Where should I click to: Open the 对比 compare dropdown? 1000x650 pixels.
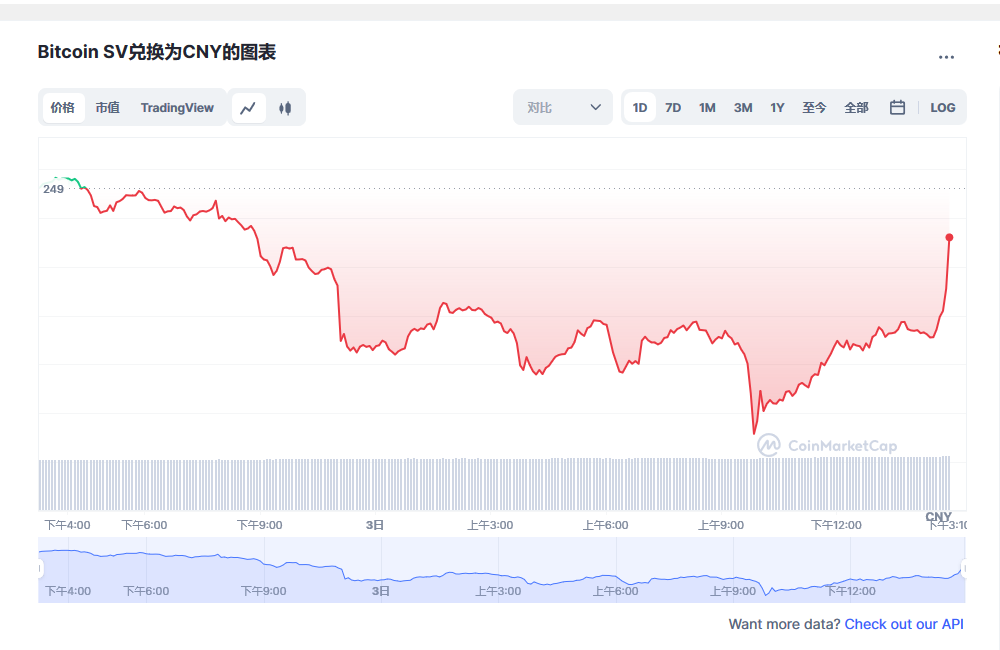click(x=563, y=107)
